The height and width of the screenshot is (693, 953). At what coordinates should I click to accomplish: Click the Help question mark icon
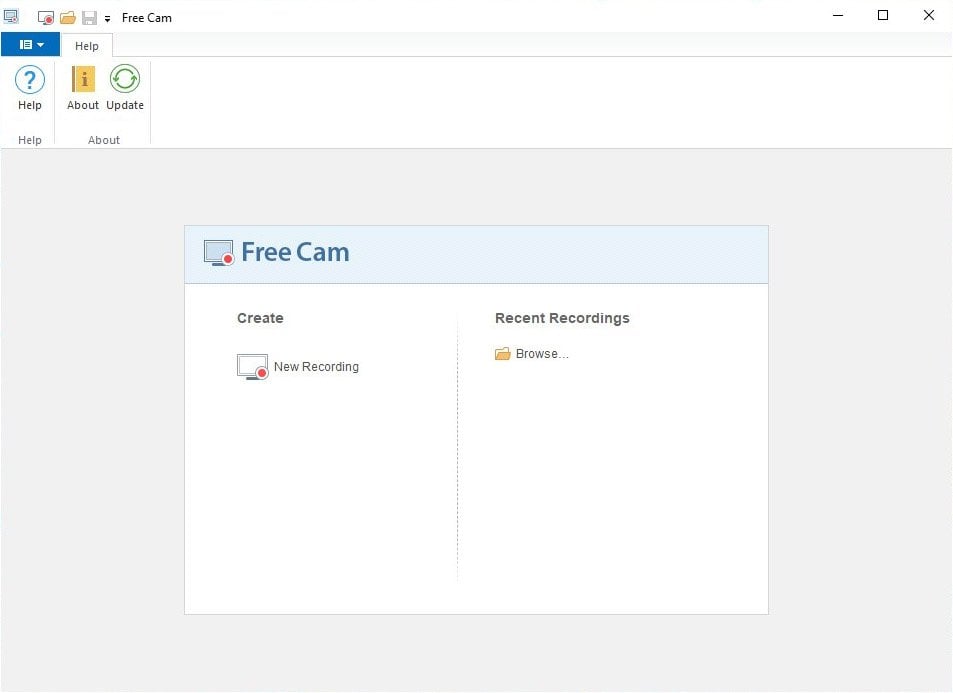tap(30, 80)
